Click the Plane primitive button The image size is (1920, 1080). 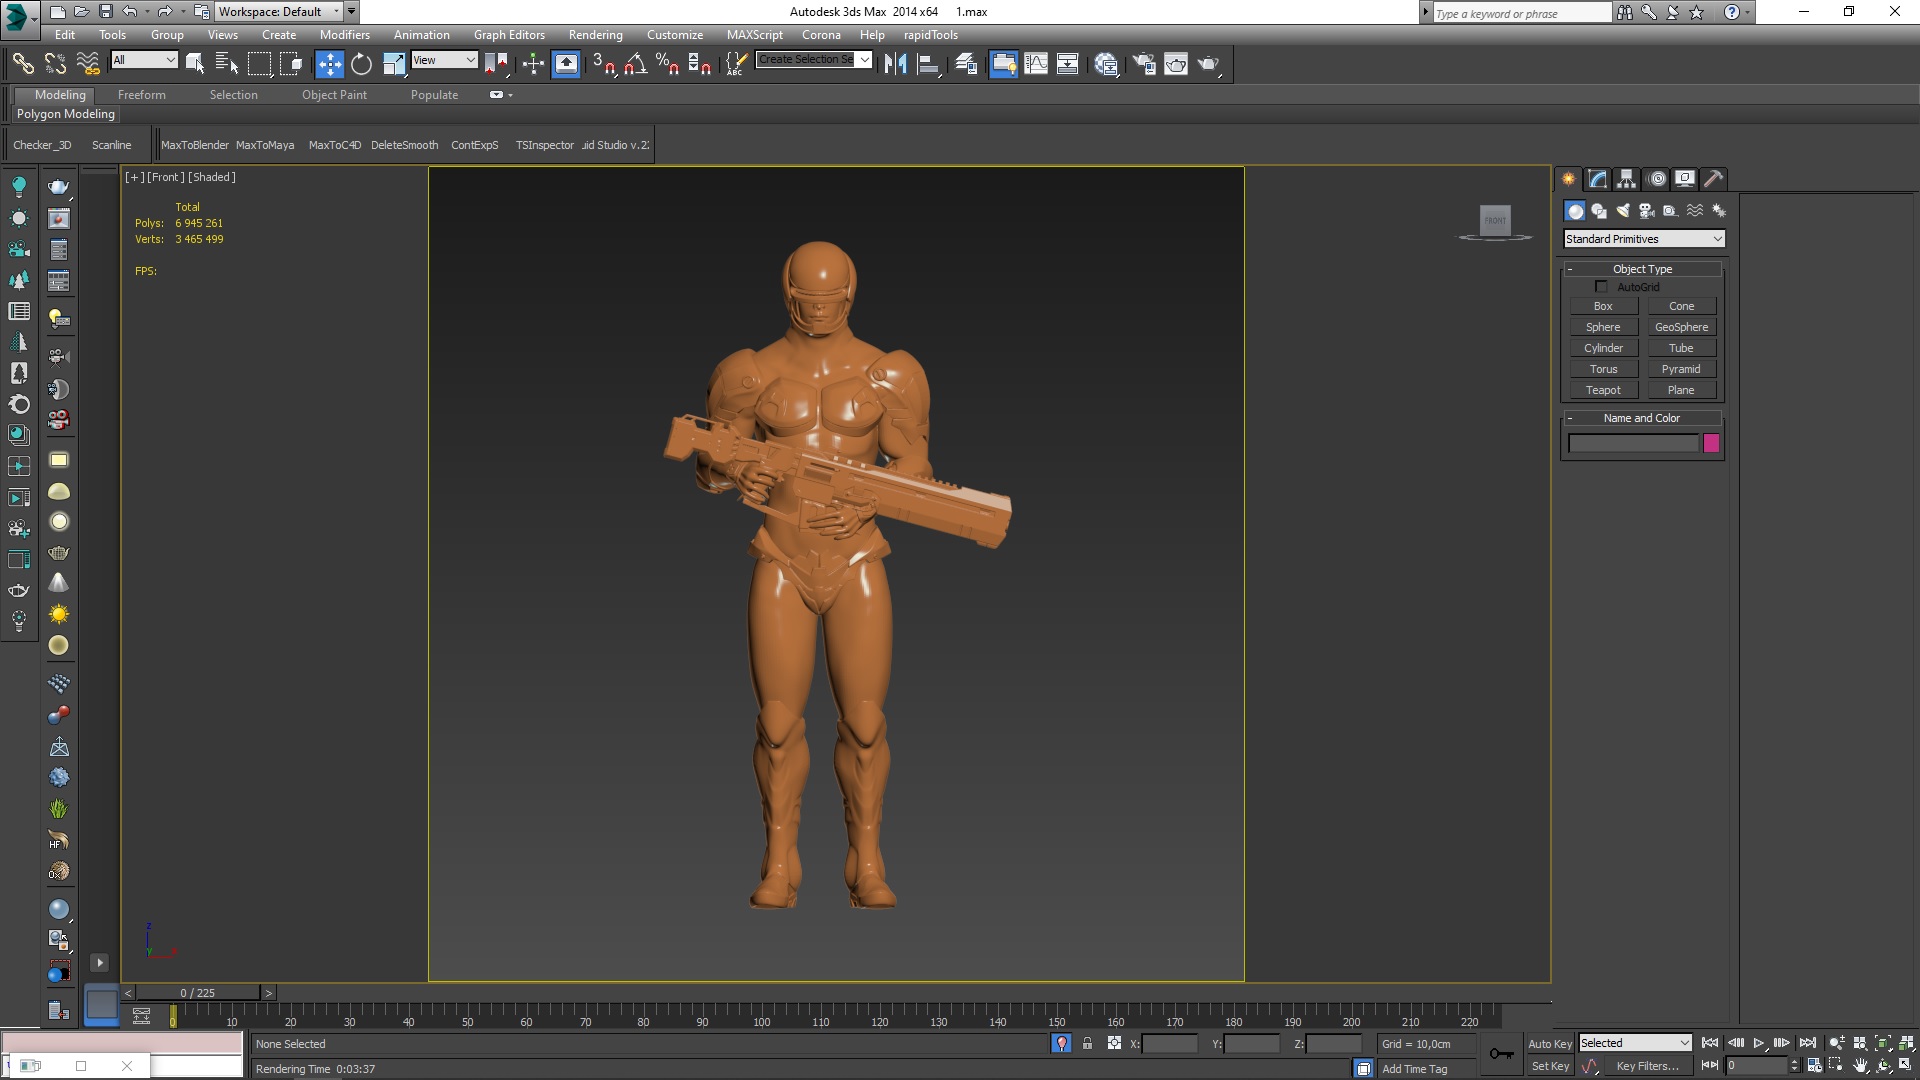1680,389
